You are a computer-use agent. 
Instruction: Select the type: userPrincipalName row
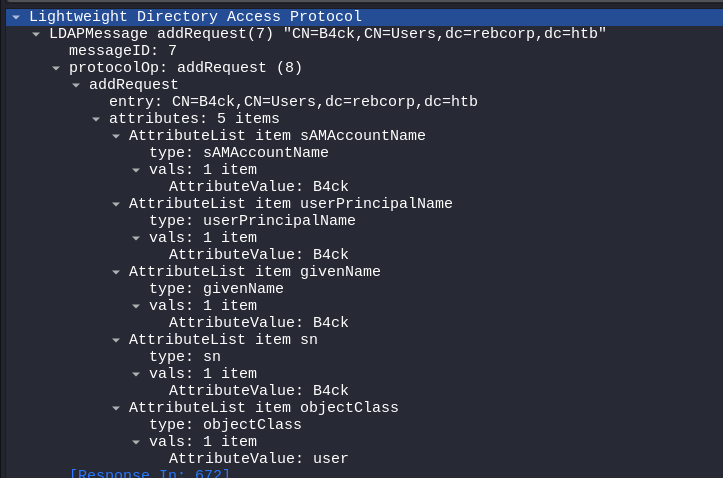pyautogui.click(x=252, y=221)
